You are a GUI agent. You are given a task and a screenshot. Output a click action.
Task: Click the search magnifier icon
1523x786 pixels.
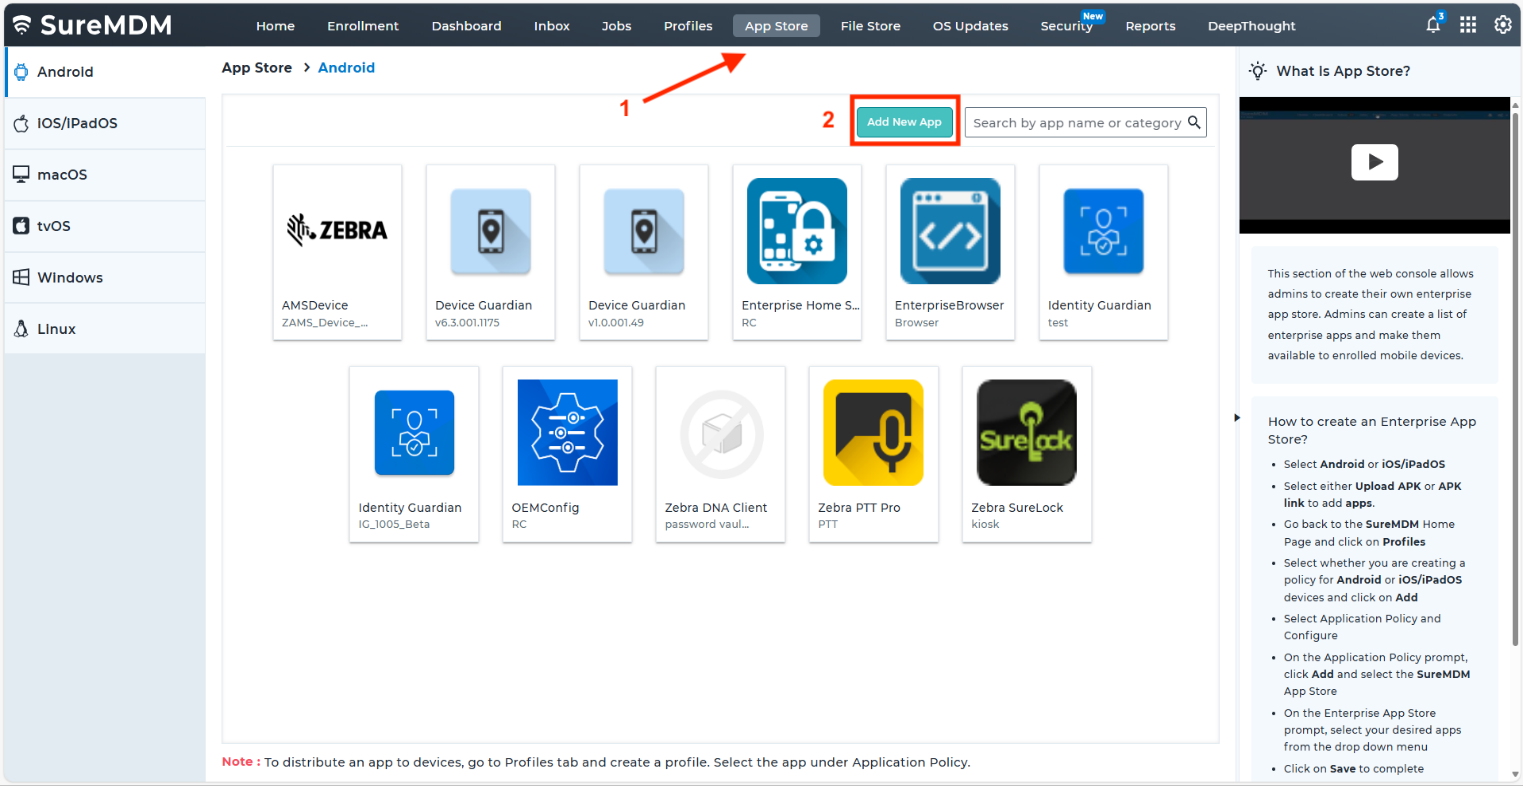coord(1194,123)
